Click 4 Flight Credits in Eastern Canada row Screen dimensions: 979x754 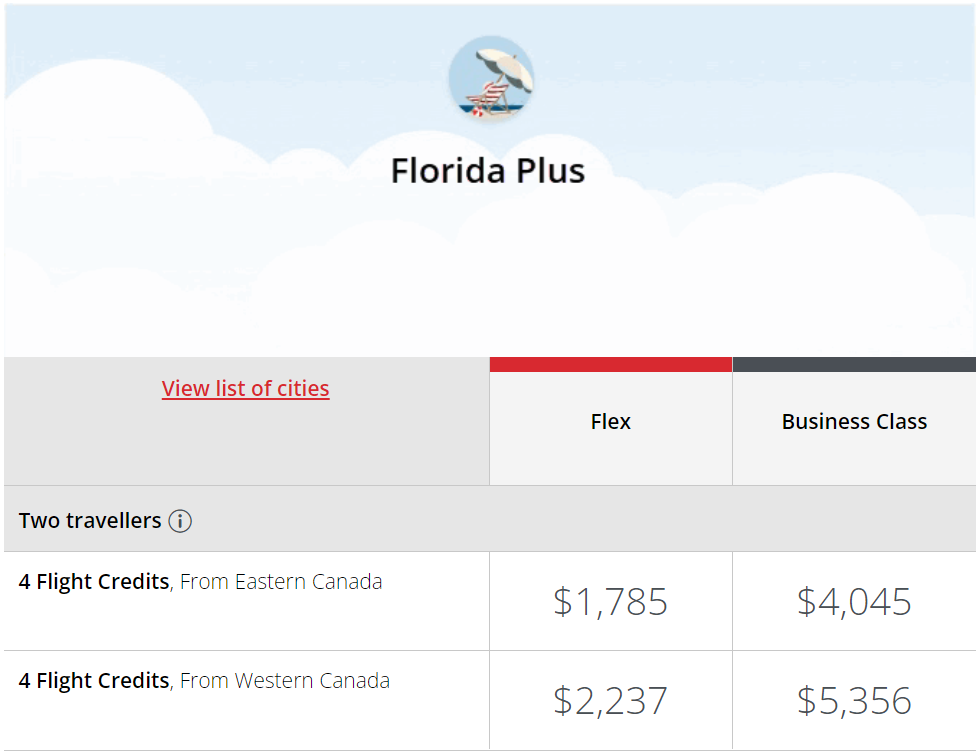click(x=94, y=582)
